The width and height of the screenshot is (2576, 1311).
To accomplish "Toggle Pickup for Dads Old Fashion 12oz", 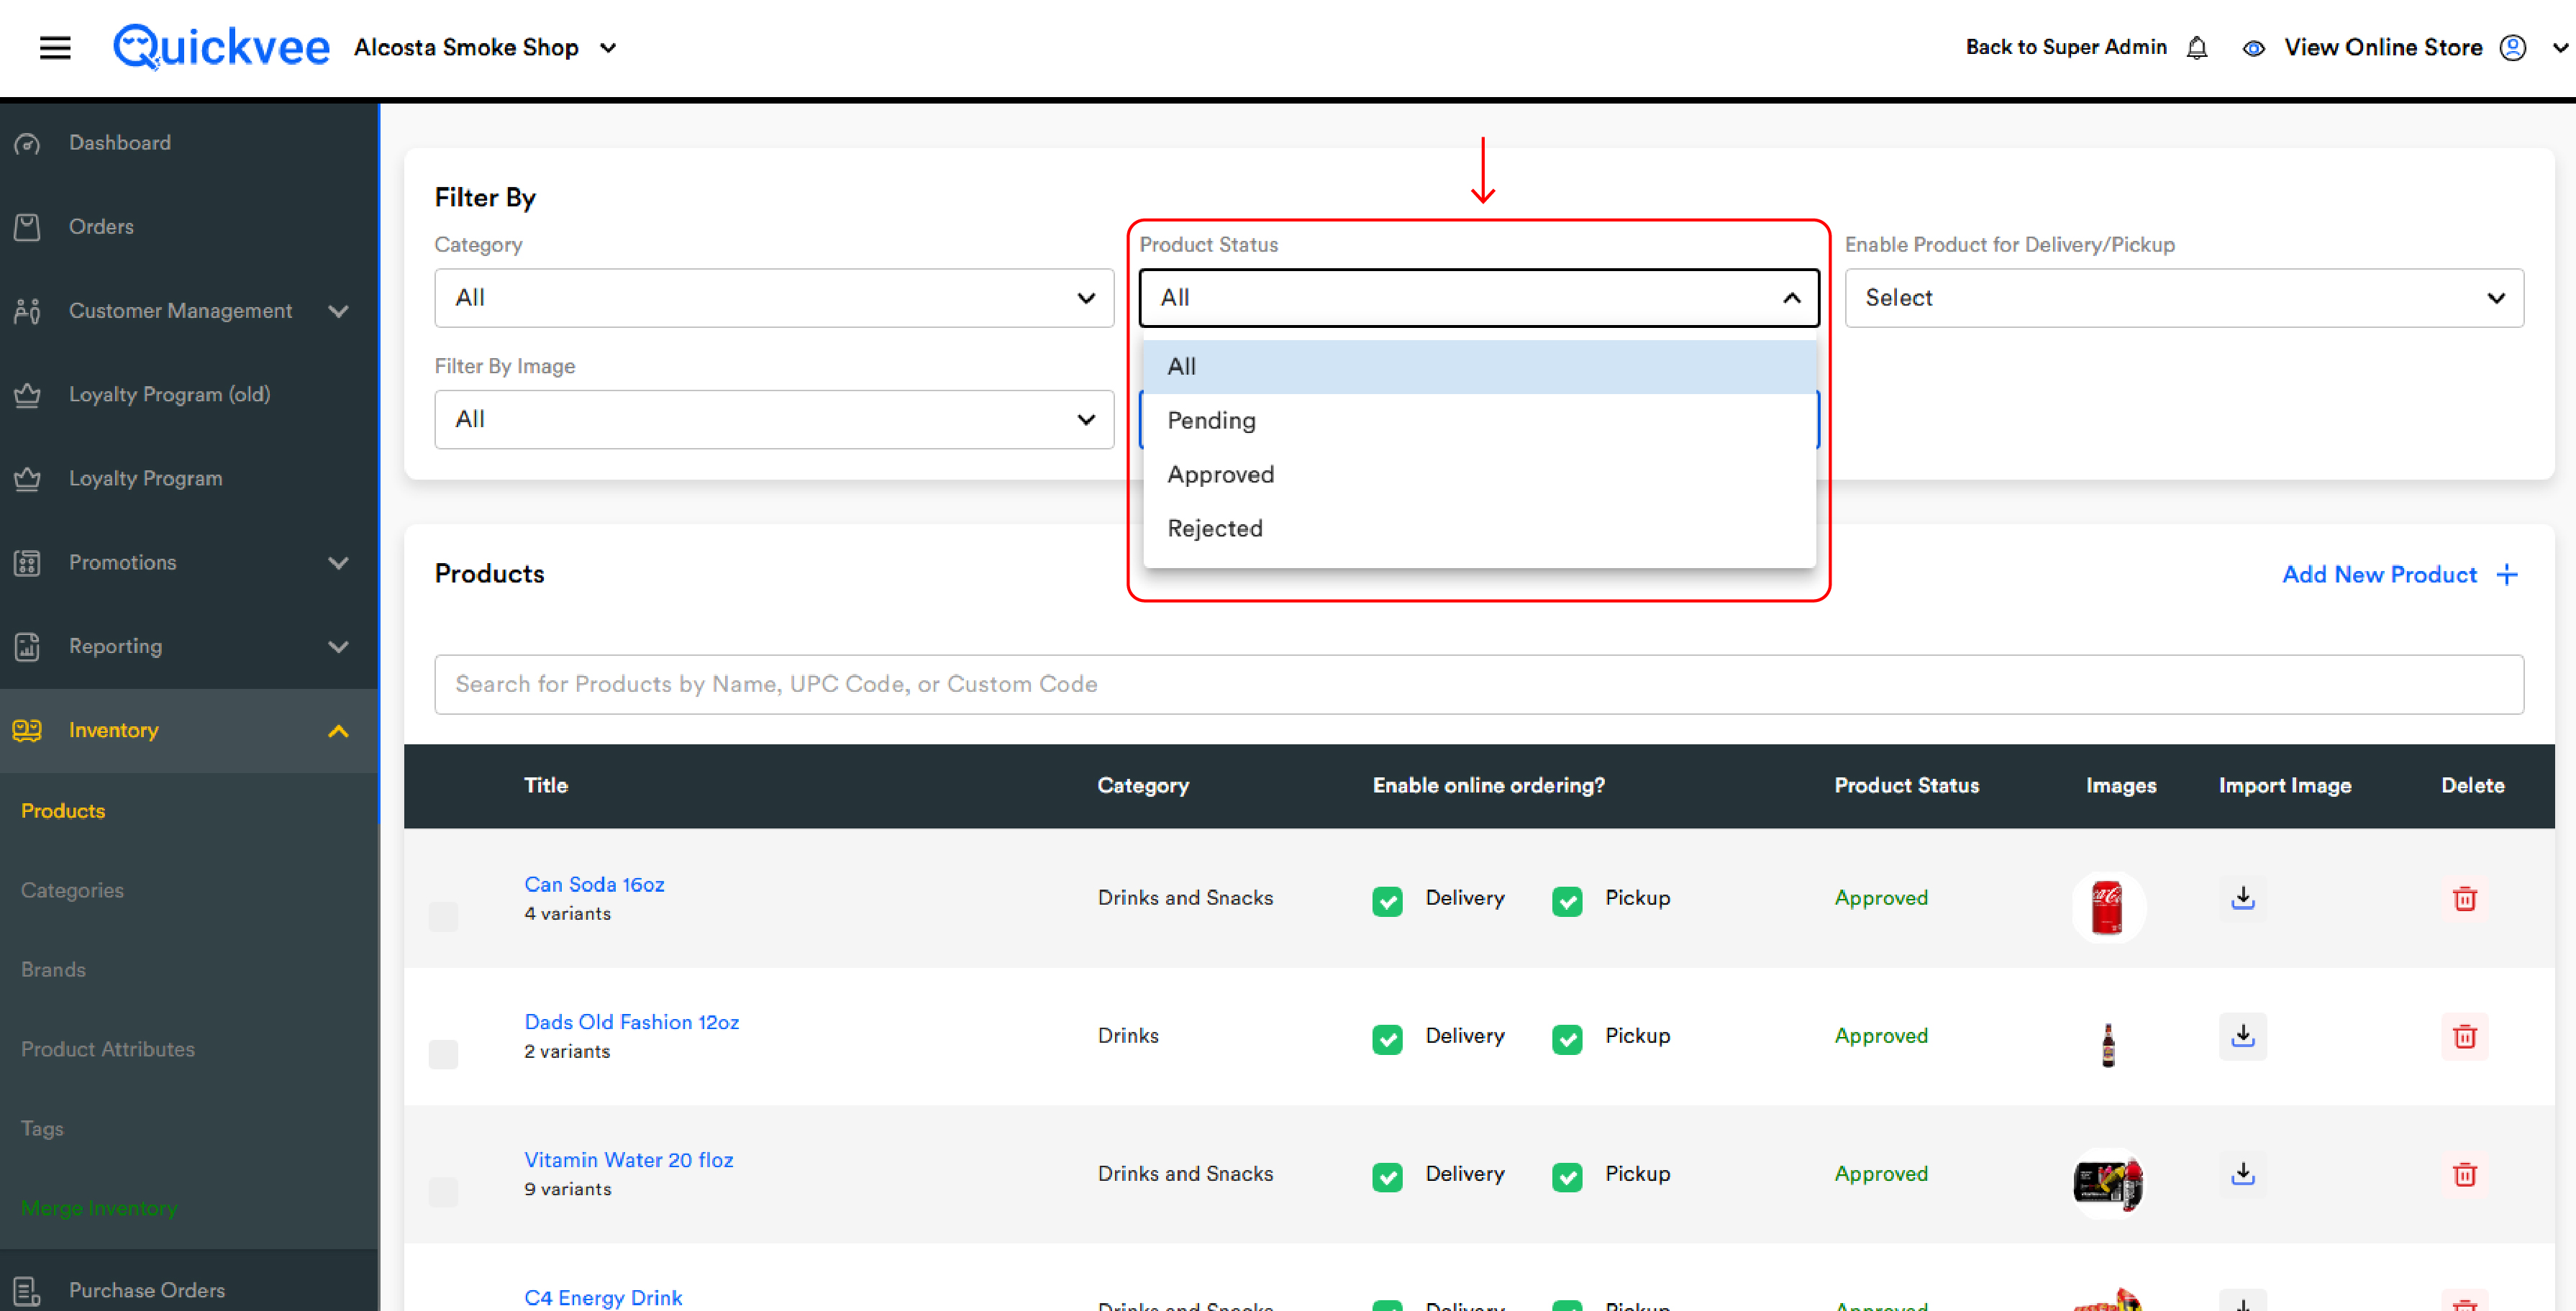I will (x=1567, y=1039).
